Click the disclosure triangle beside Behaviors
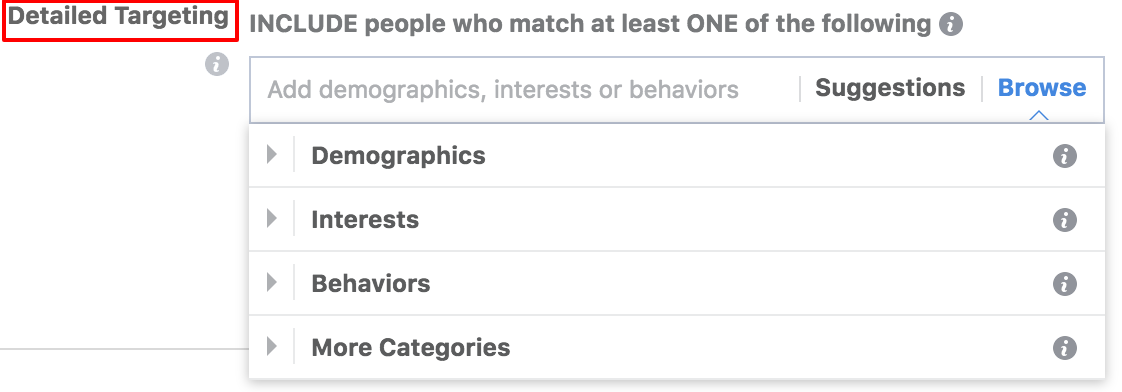The height and width of the screenshot is (392, 1122). pos(271,283)
